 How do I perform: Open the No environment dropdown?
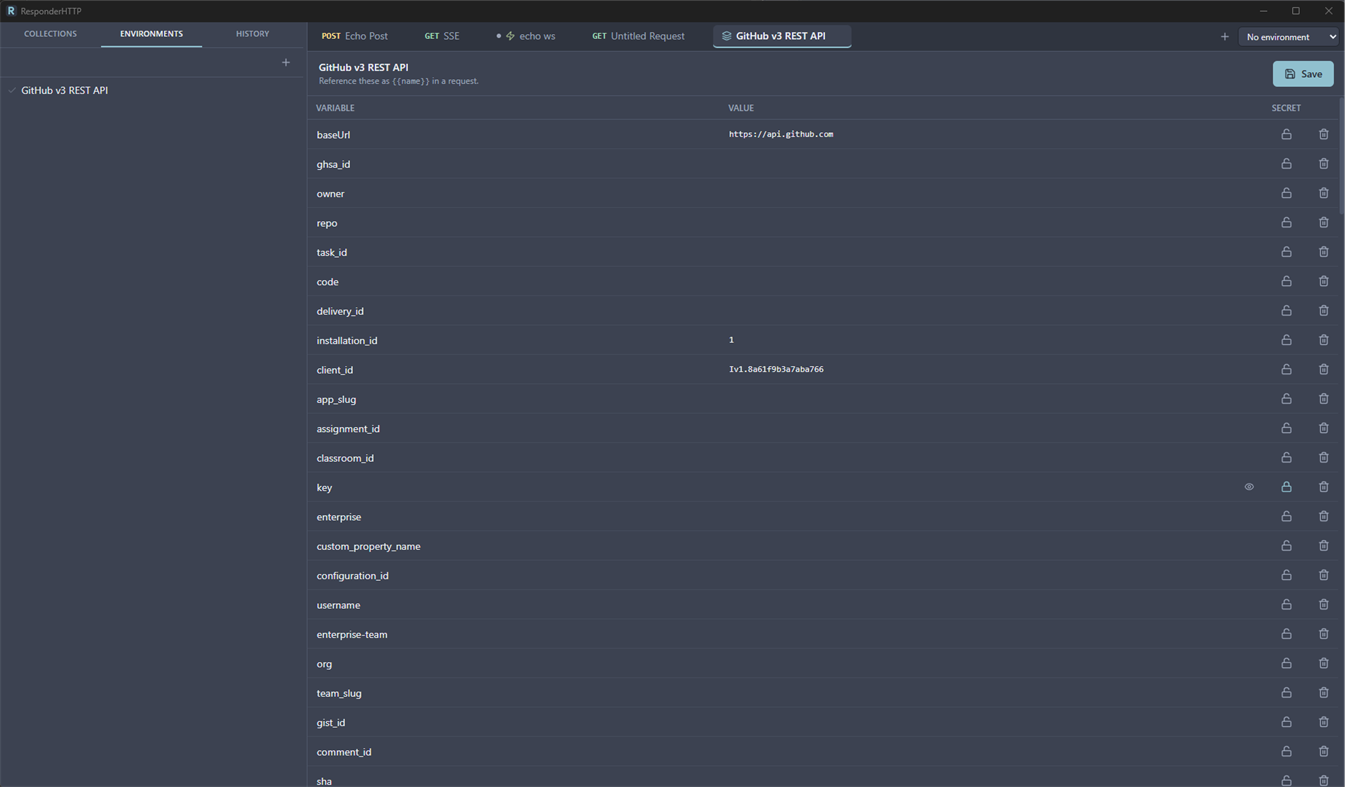(1289, 37)
